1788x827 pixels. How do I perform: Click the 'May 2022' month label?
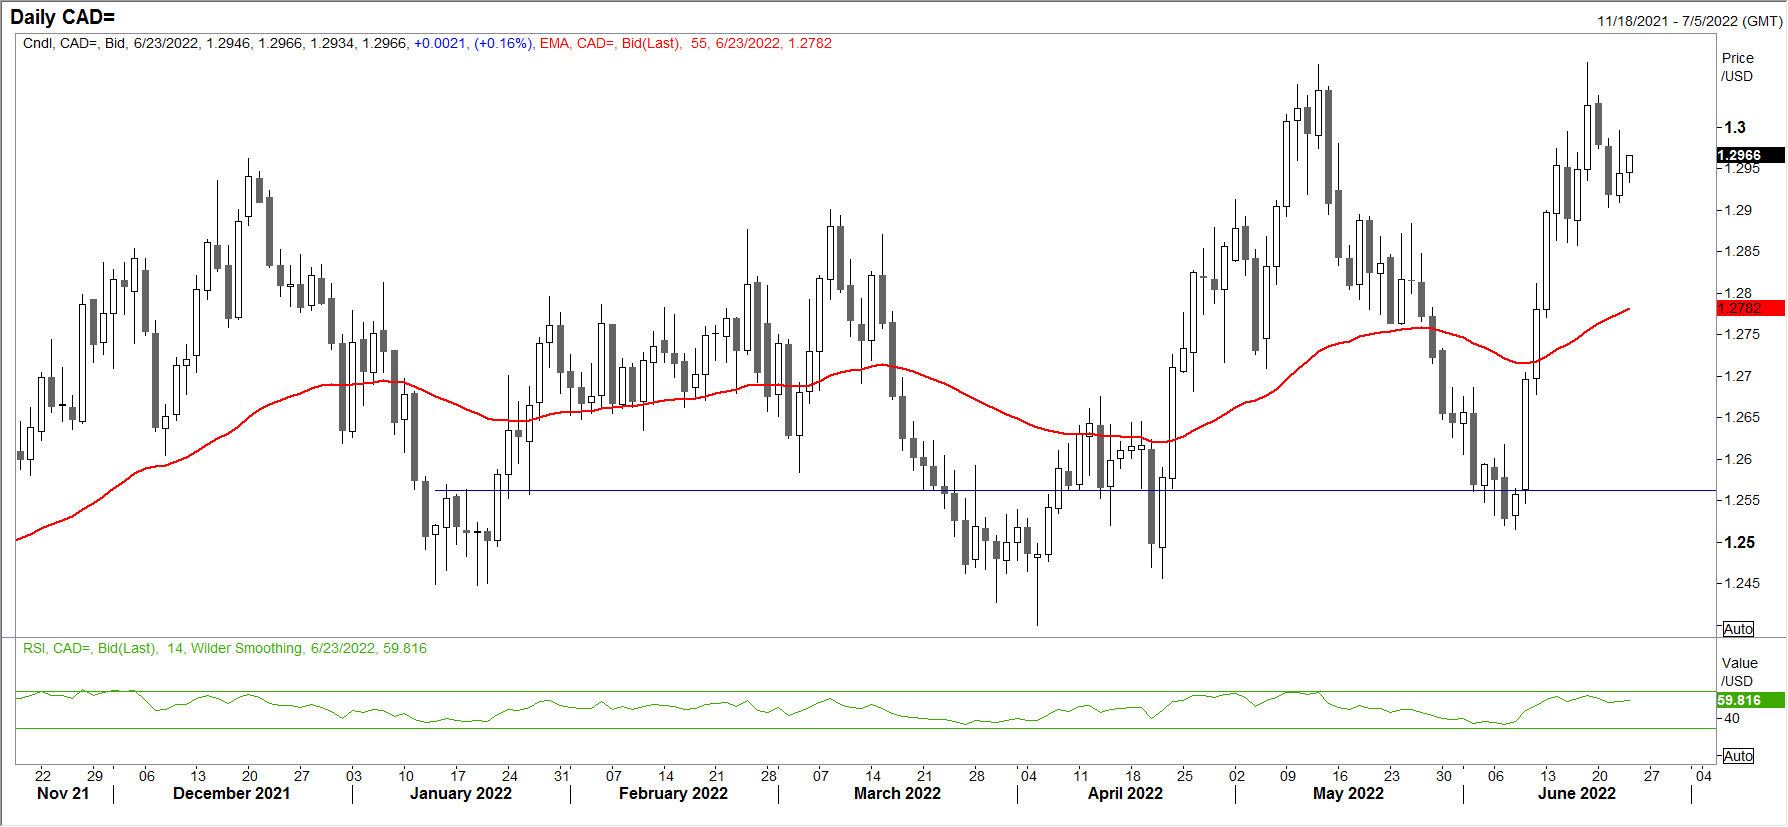1348,793
